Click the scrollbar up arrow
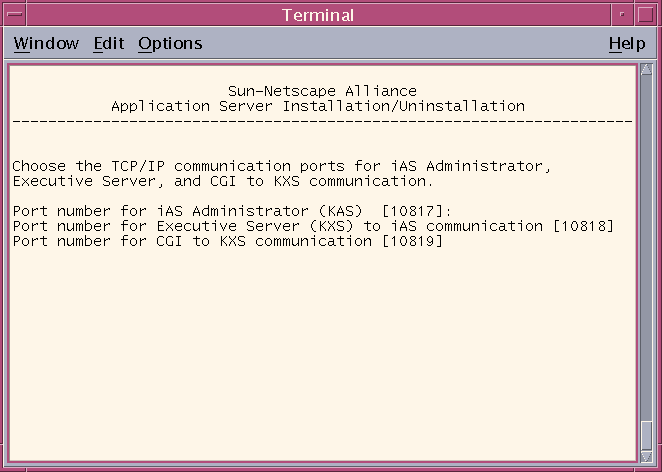 [x=646, y=69]
